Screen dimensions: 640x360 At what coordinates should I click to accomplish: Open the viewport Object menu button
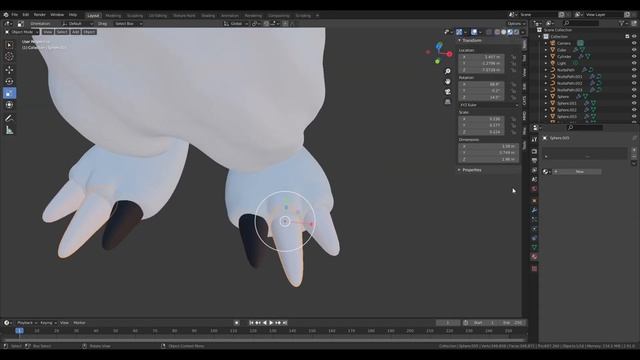tap(89, 32)
